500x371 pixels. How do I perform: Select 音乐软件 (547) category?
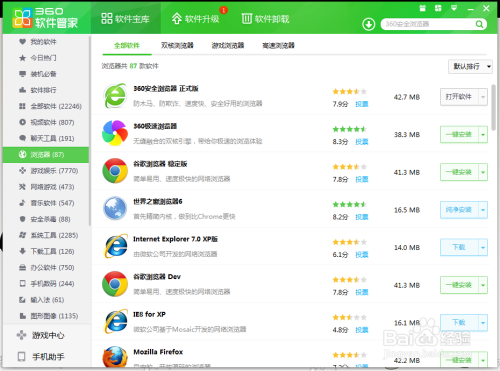[46, 203]
